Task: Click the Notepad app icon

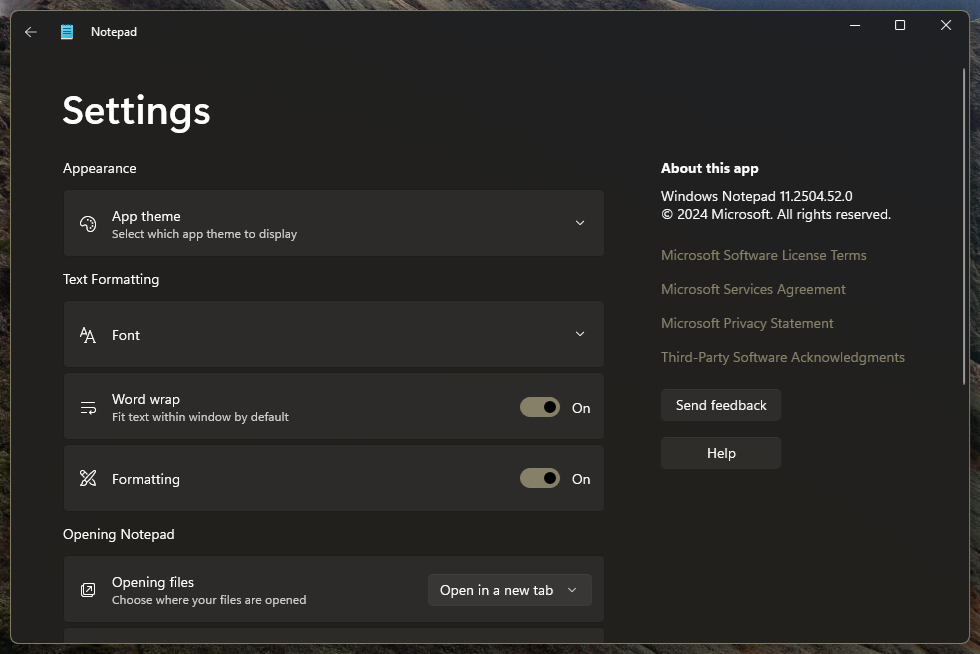Action: (67, 32)
